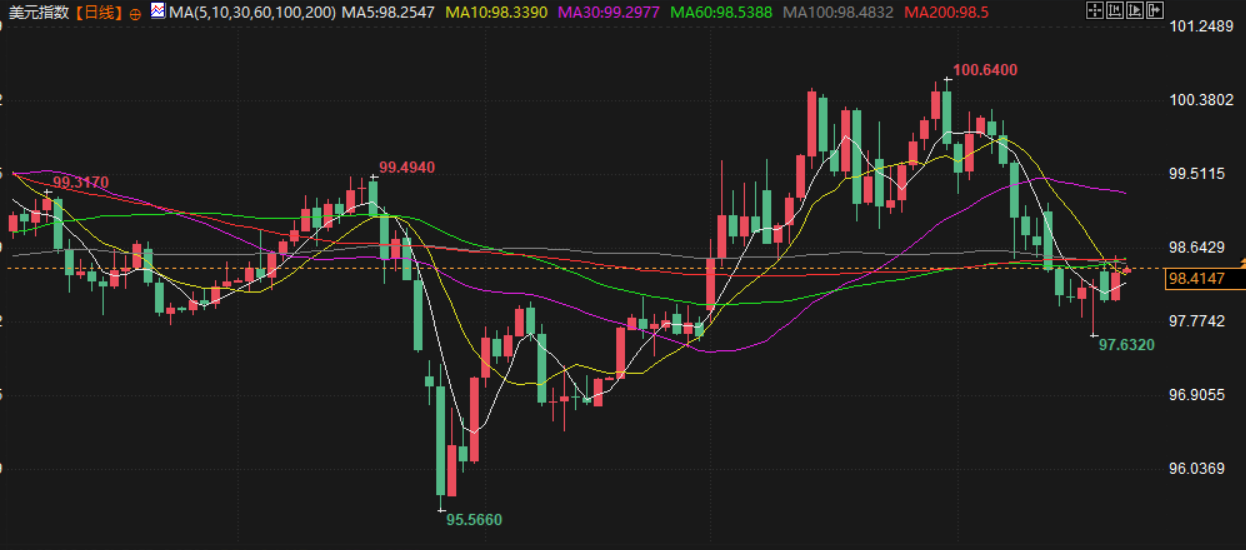Click the 100.6400 high price label
This screenshot has width=1246, height=550.
point(985,70)
